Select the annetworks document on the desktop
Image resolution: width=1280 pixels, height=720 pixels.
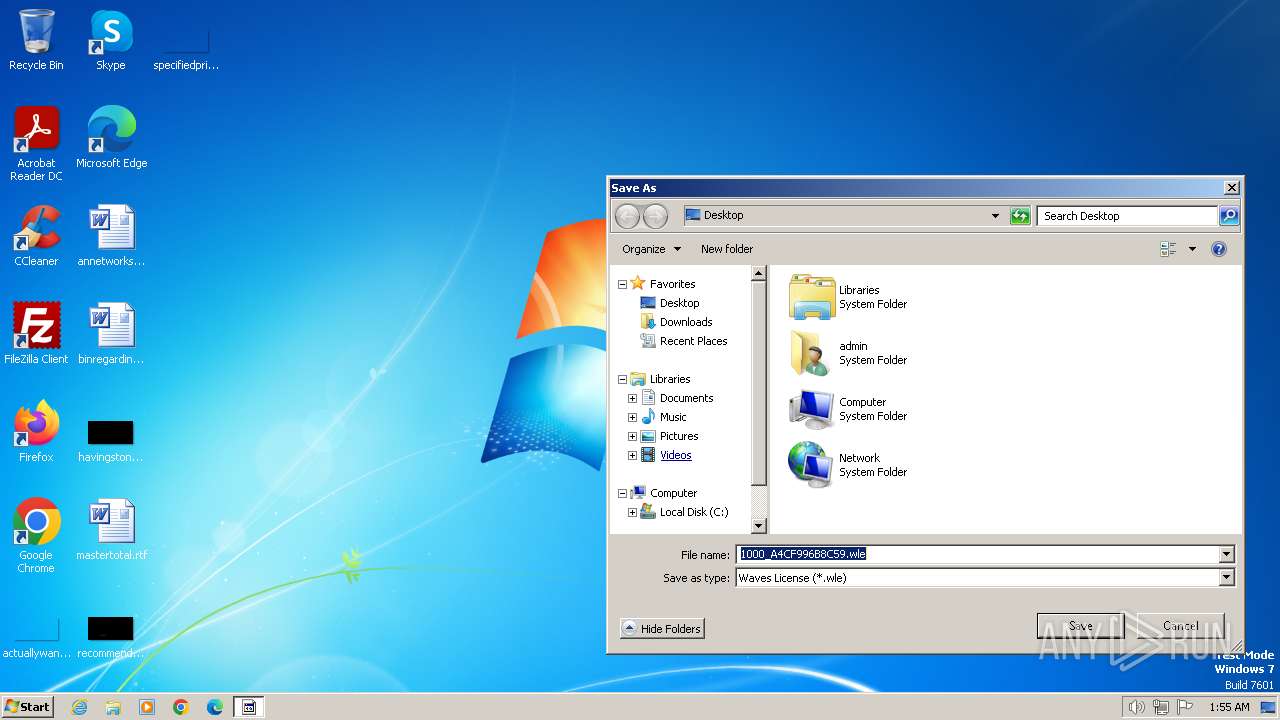(111, 236)
